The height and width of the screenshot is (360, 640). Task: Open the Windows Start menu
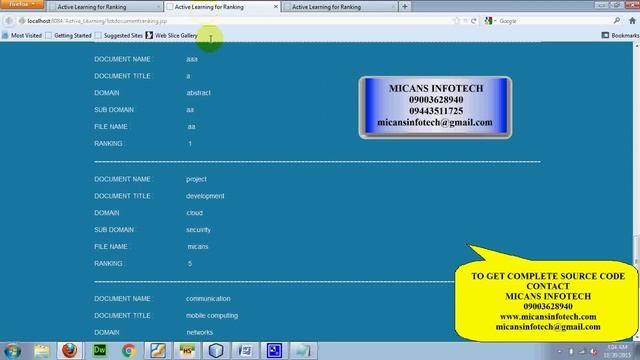click(x=12, y=351)
